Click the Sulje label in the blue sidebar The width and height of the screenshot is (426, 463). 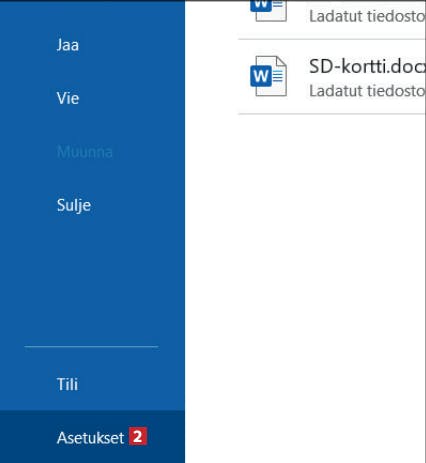coord(74,205)
